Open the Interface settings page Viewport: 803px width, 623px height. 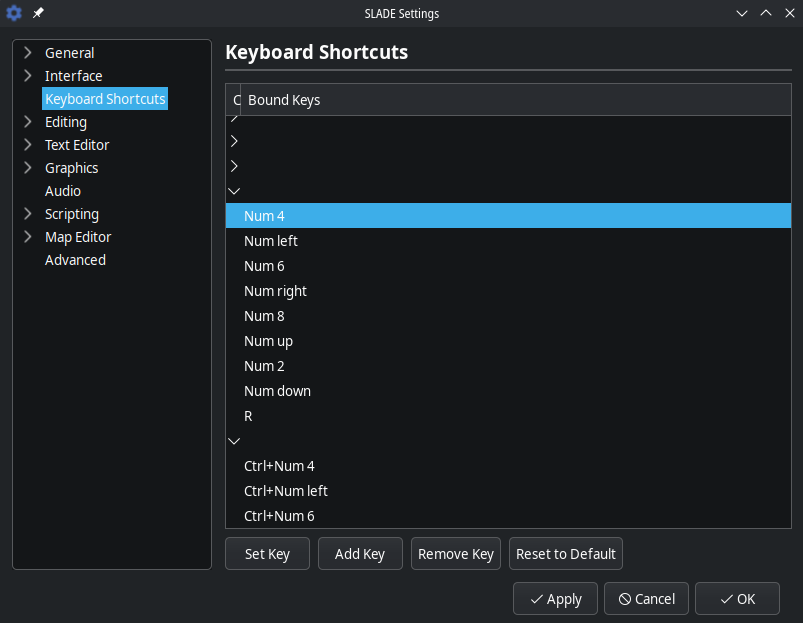74,76
